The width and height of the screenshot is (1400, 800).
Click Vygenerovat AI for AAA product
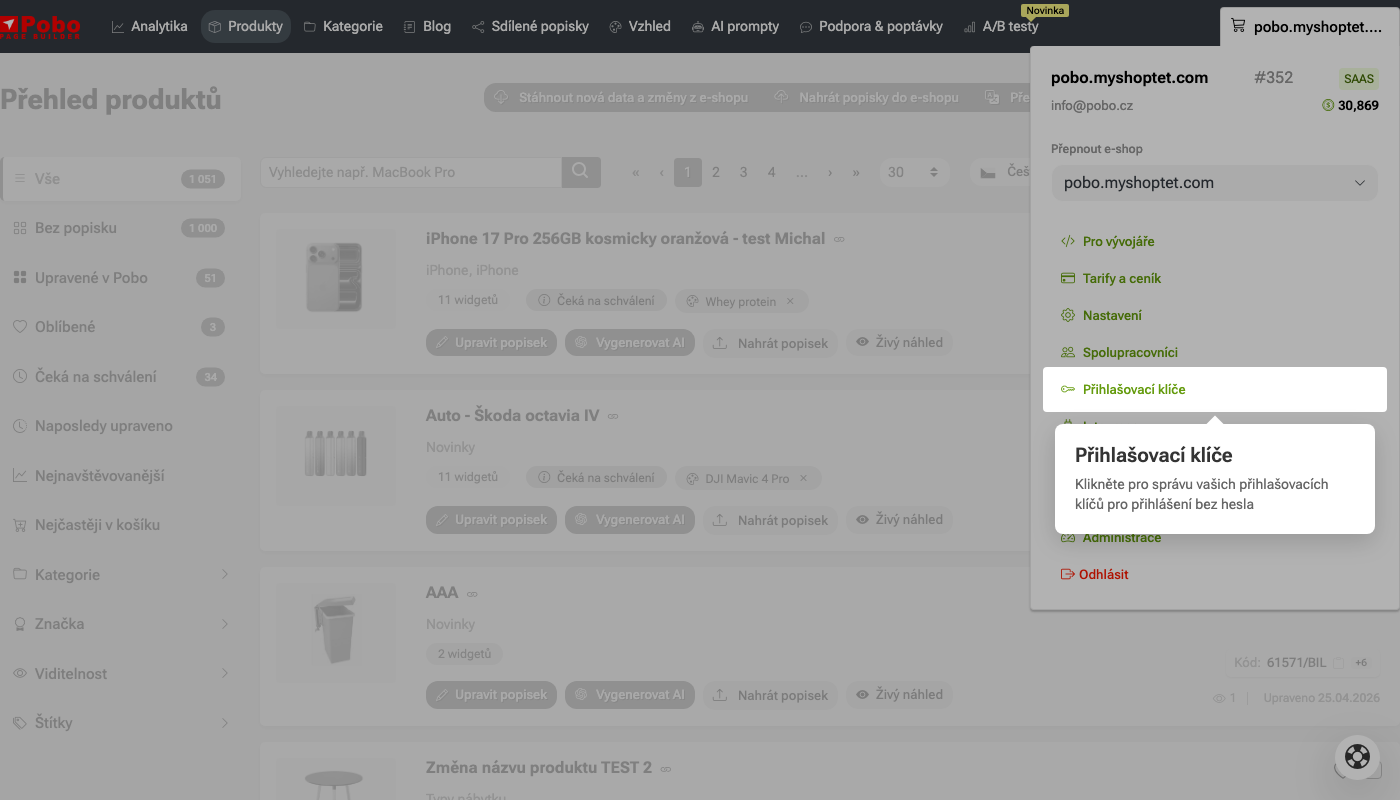(x=629, y=694)
